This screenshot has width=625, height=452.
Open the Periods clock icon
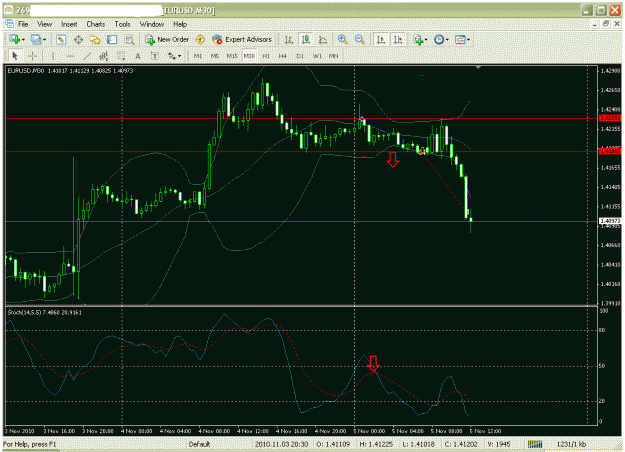pos(439,39)
